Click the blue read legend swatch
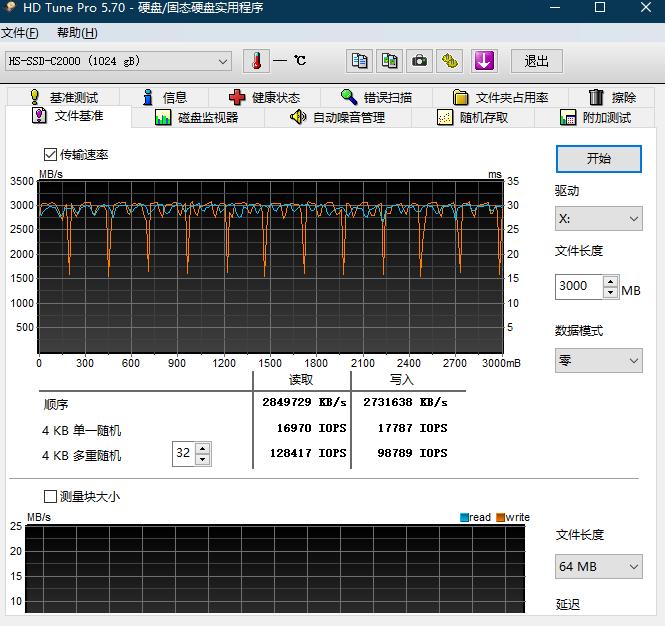This screenshot has width=665, height=626. [464, 517]
